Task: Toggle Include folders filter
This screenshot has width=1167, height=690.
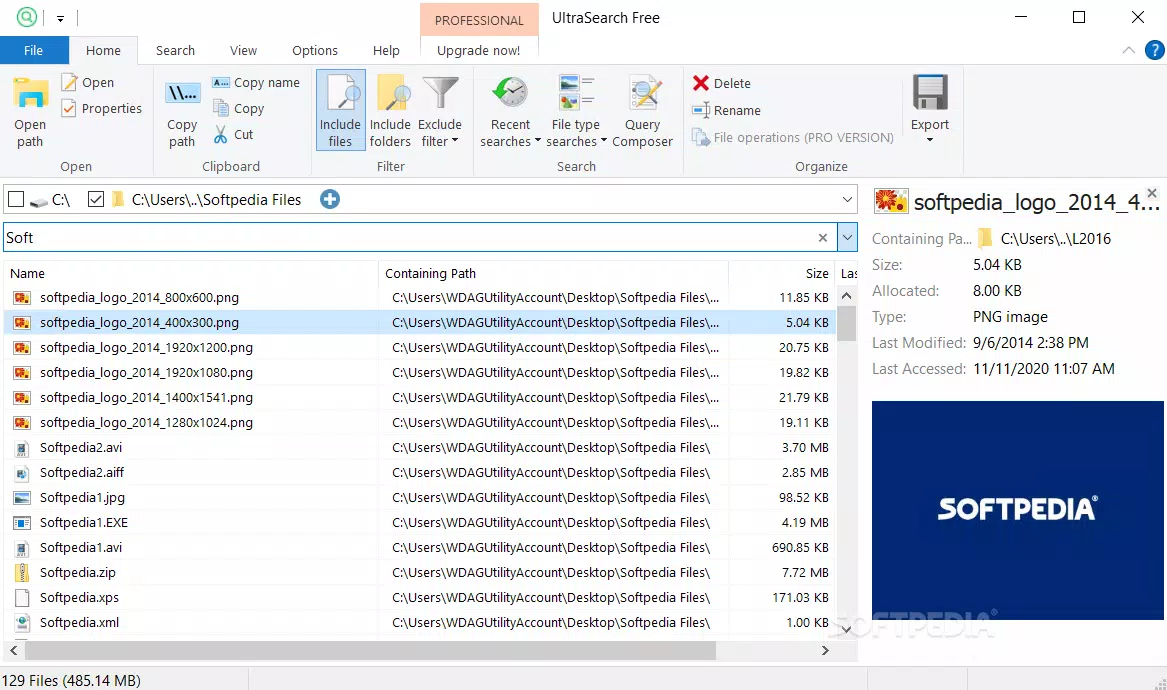Action: [390, 110]
